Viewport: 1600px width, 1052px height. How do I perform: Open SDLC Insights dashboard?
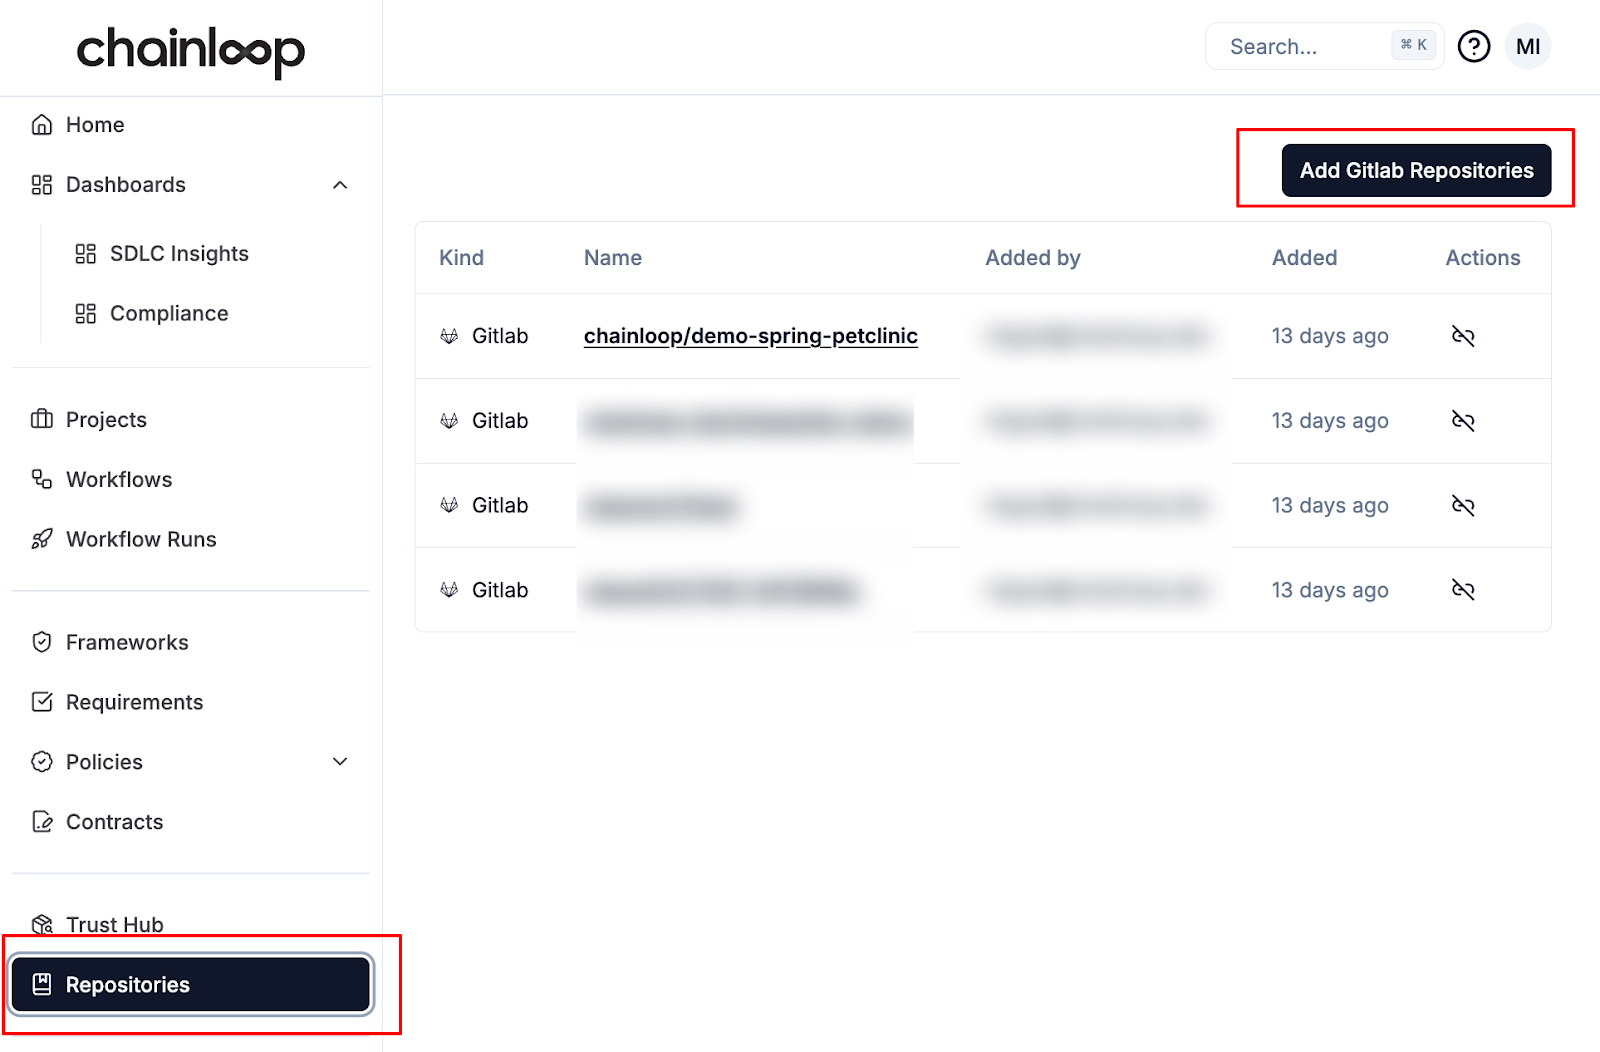click(x=178, y=254)
